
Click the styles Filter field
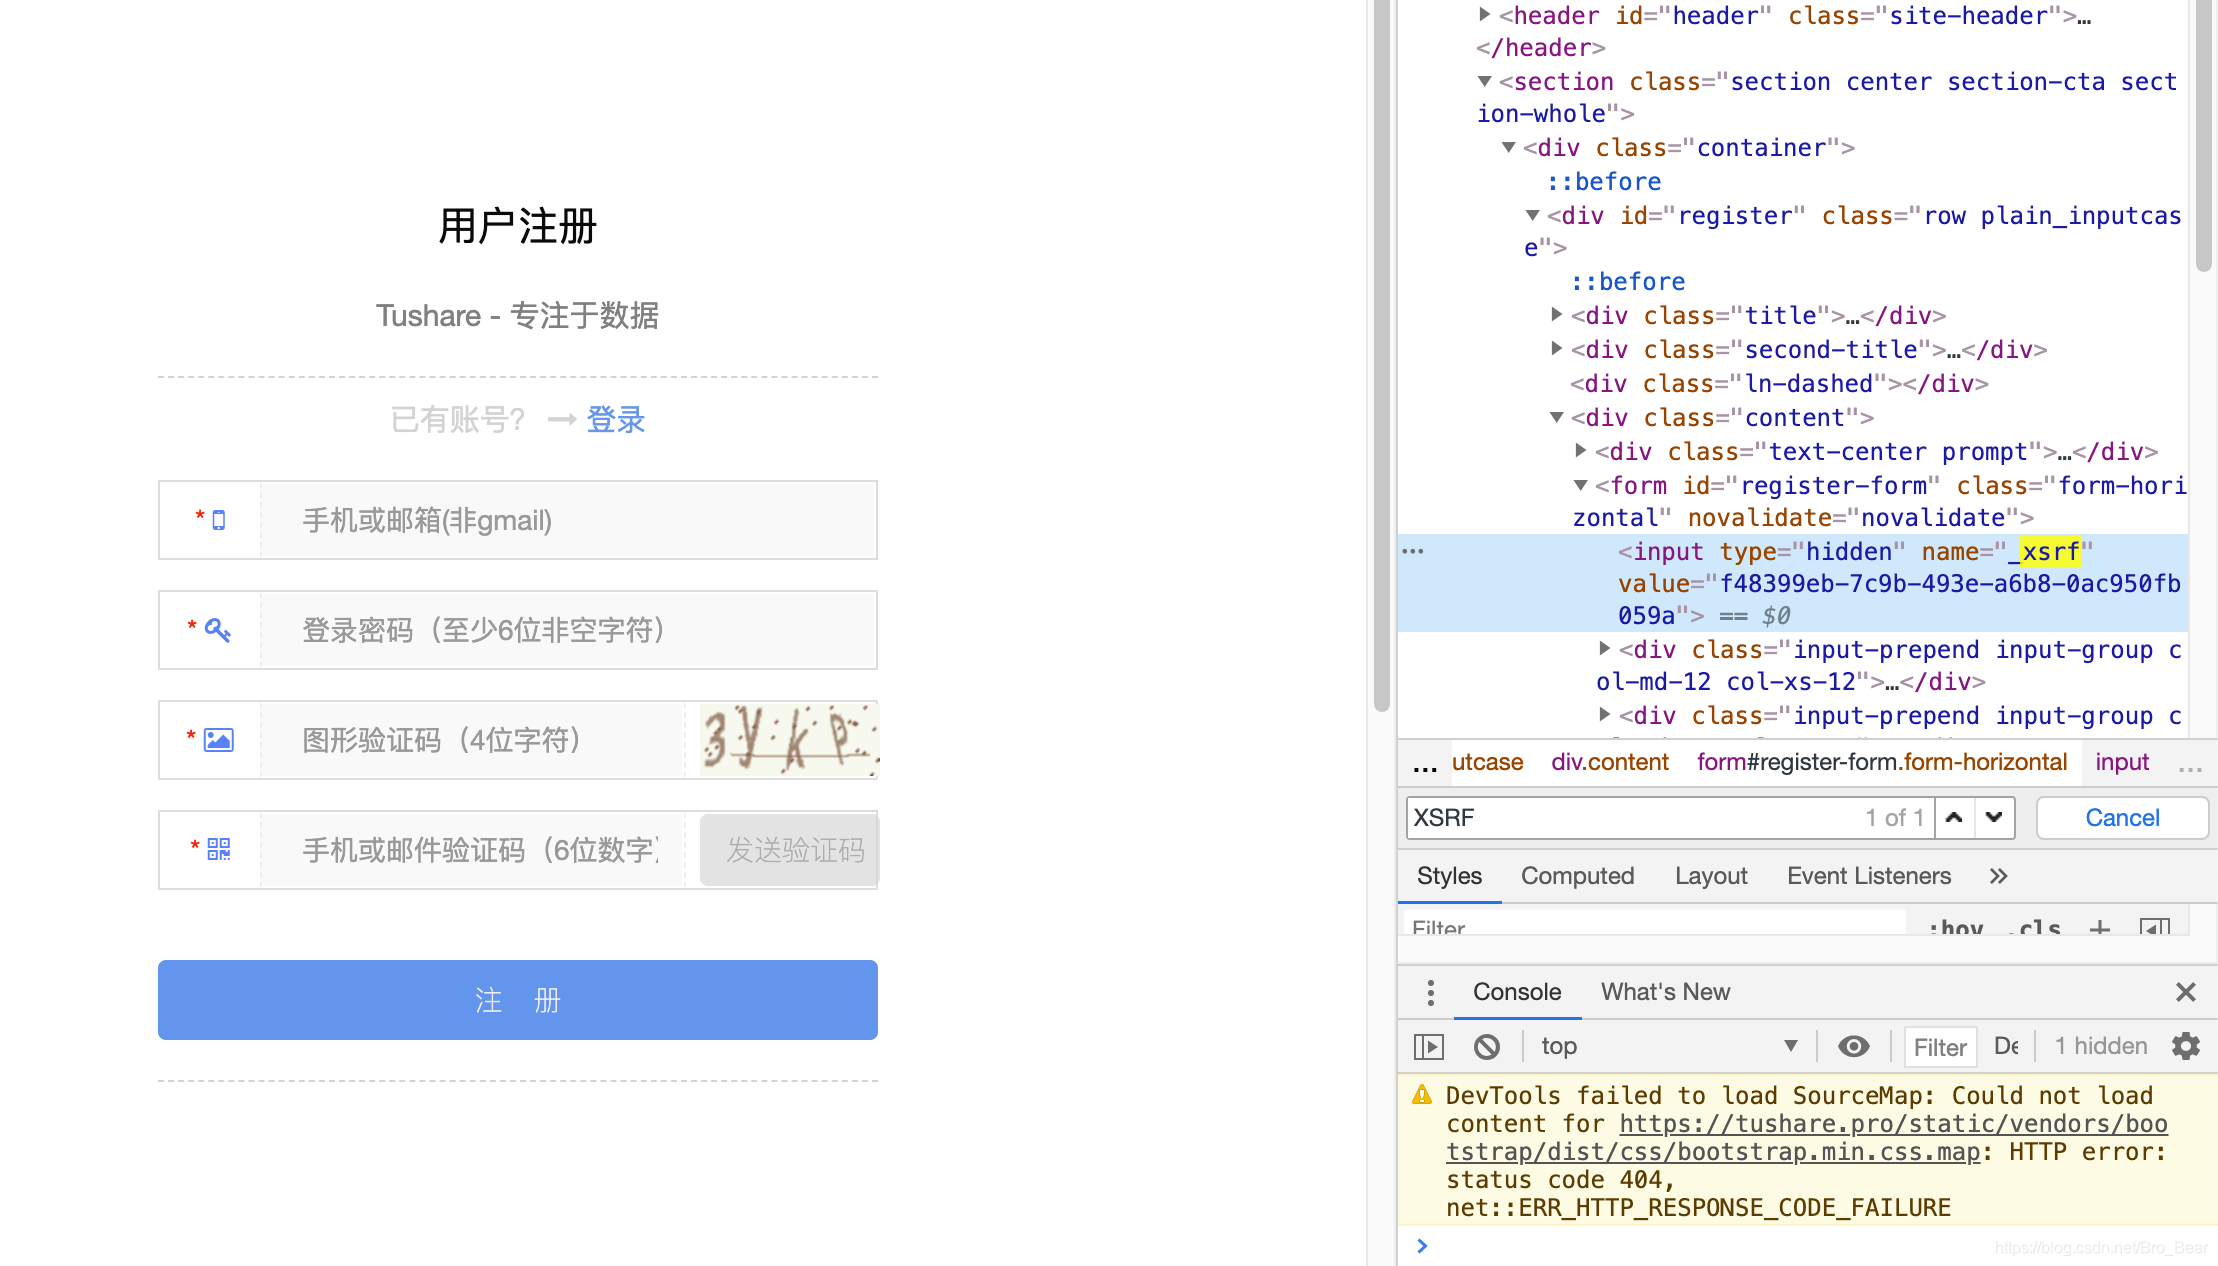click(1655, 926)
